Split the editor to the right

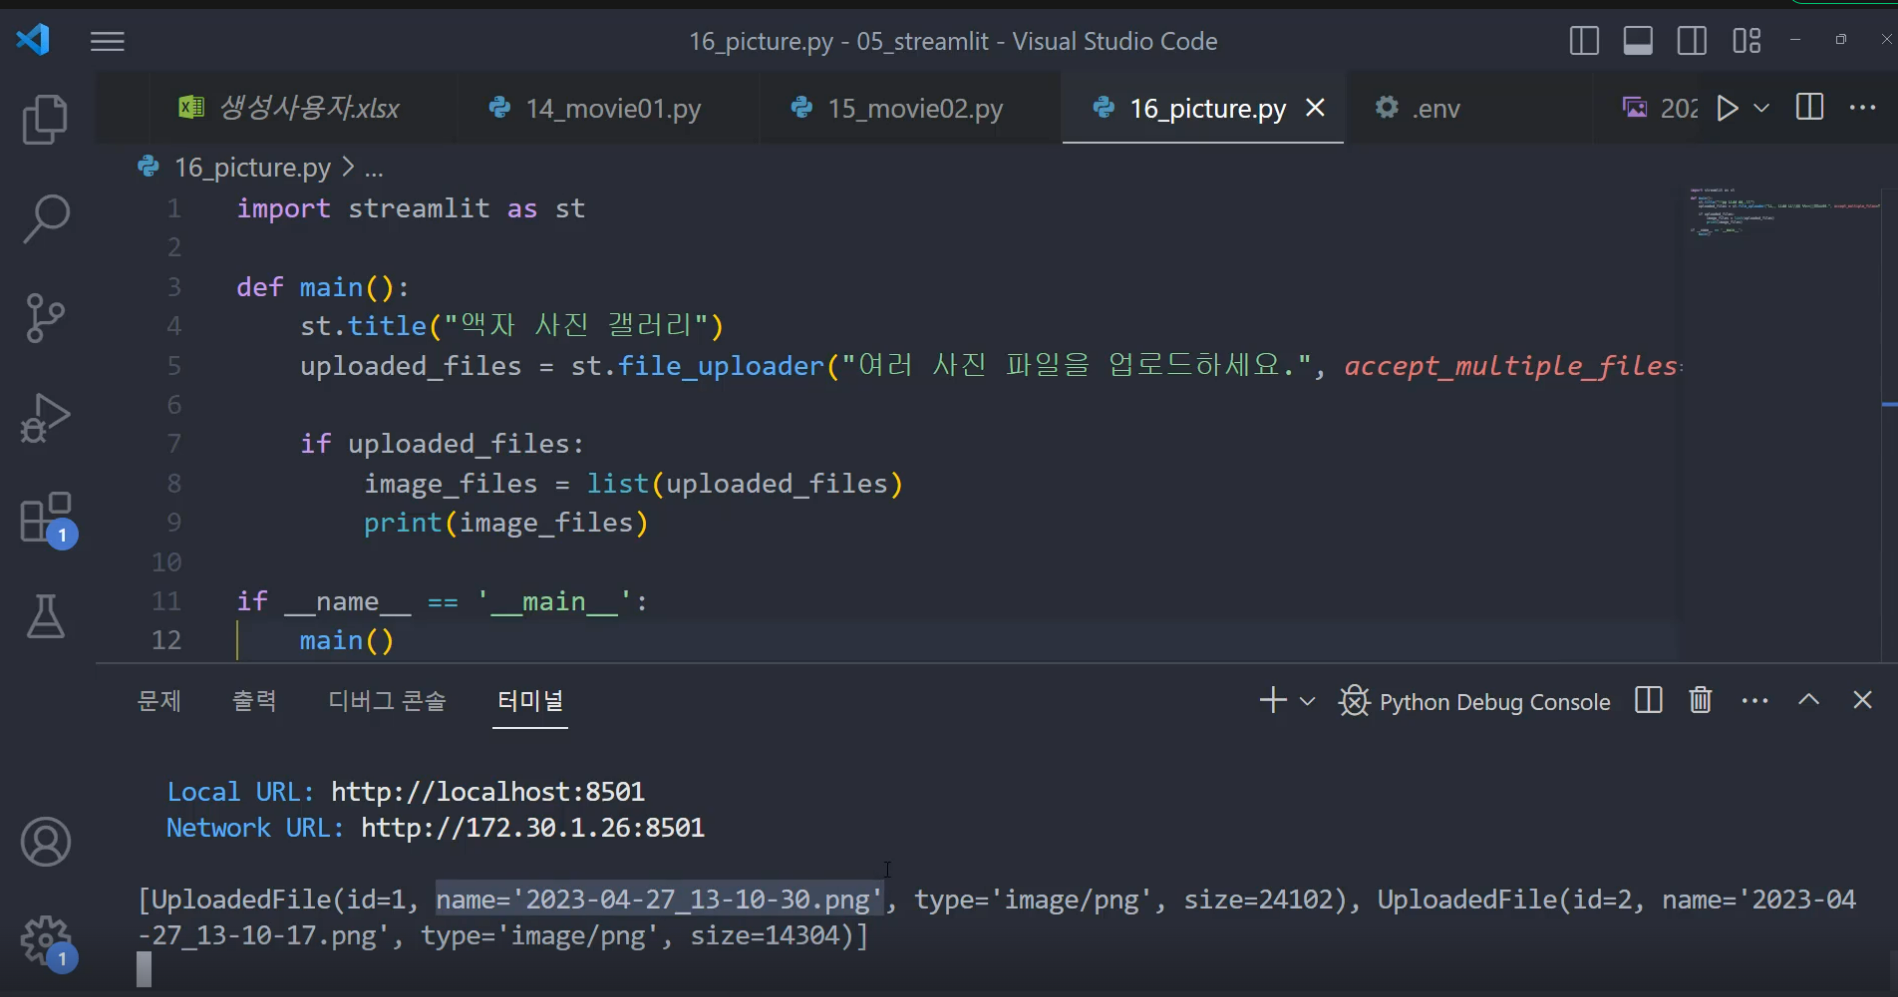(x=1810, y=107)
